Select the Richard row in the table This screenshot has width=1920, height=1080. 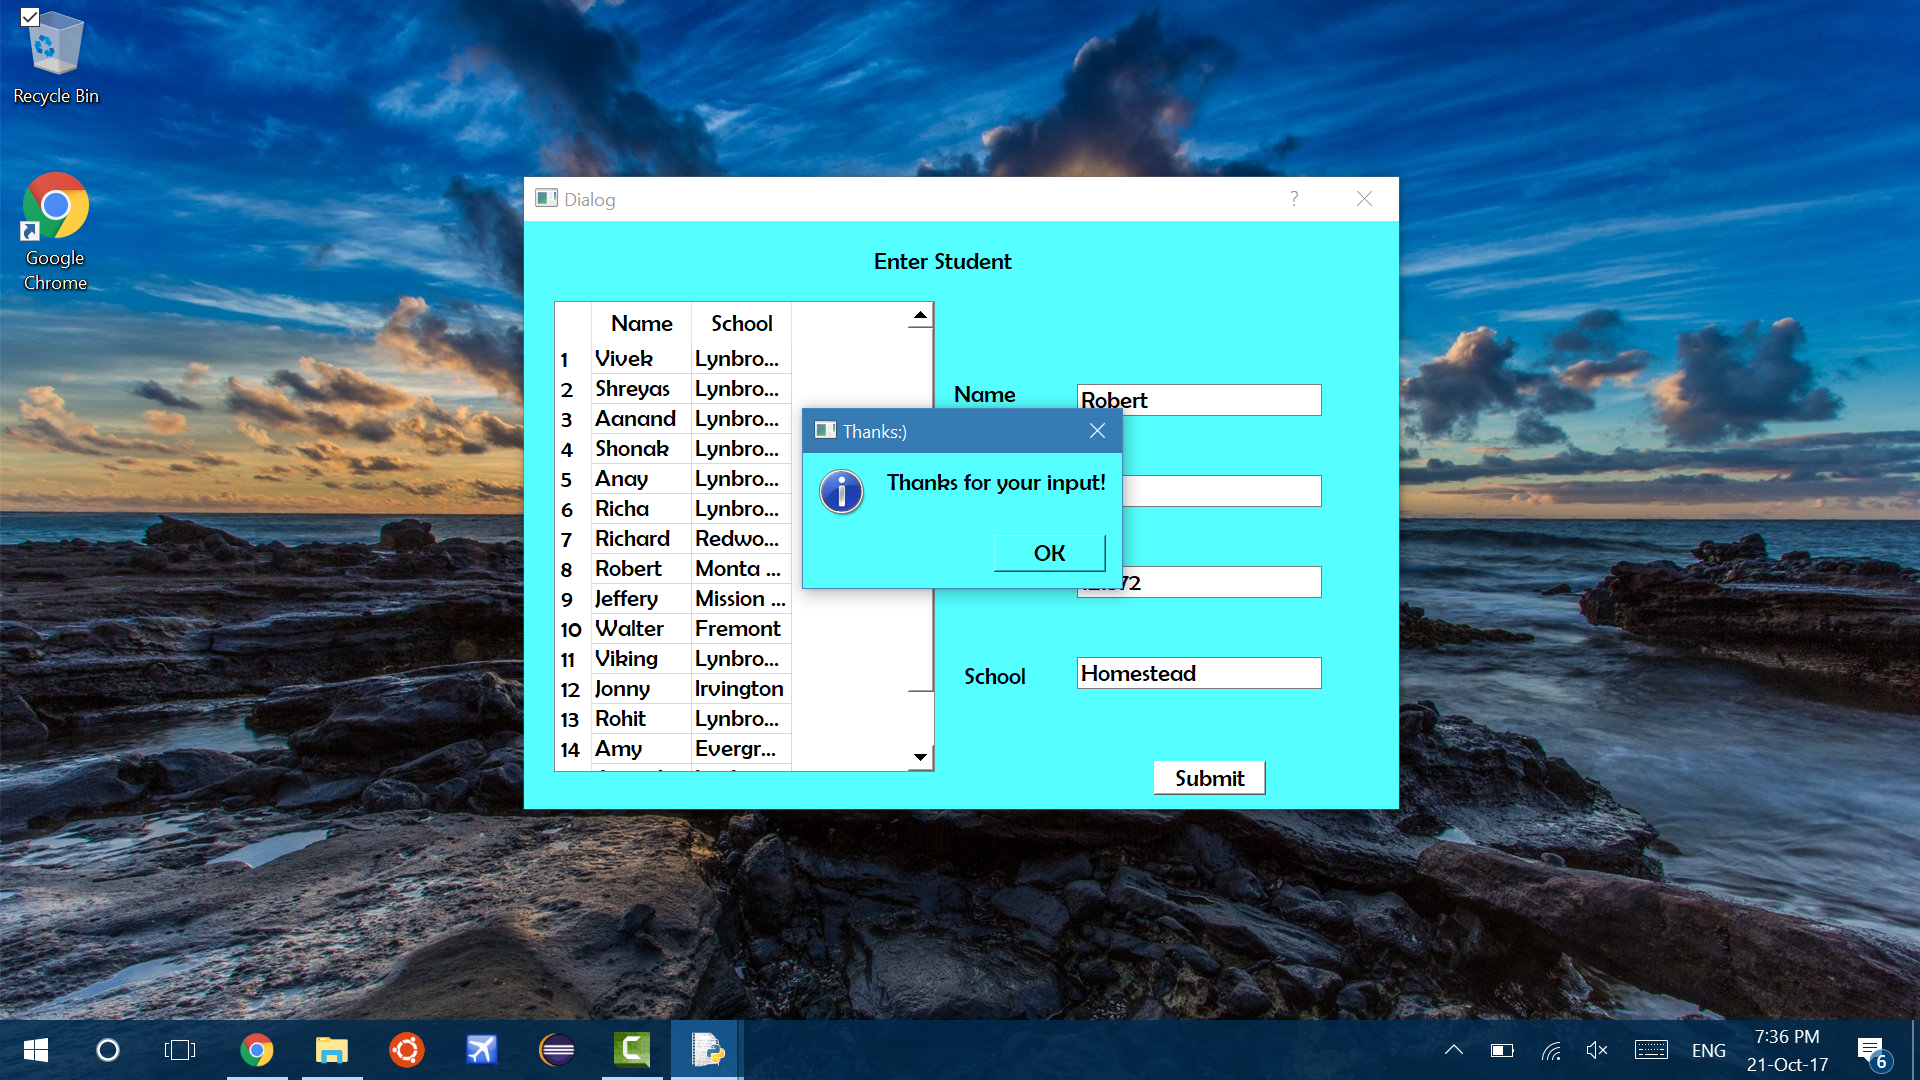click(632, 538)
